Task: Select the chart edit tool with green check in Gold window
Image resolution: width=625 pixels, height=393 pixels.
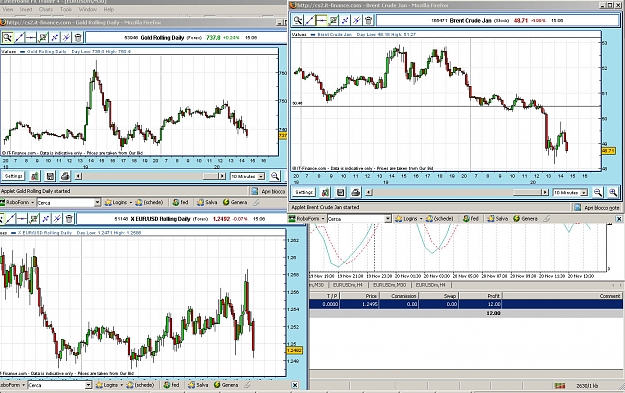Action: pyautogui.click(x=43, y=38)
